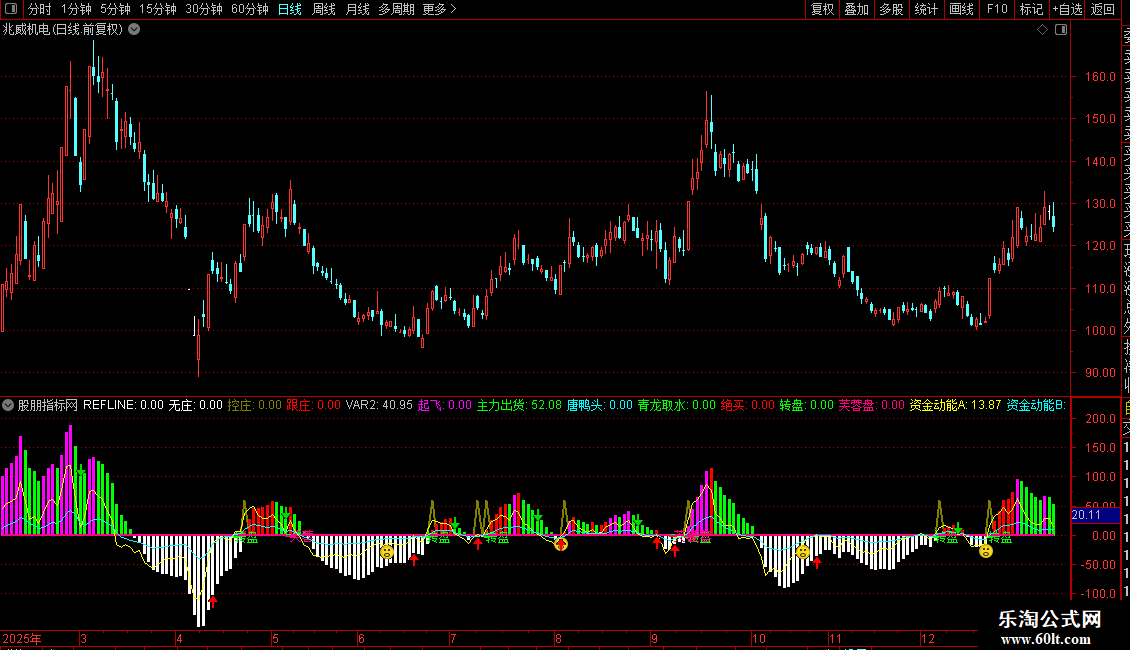
Task: Click the 唐鸭头: 0.00 indicator label
Action: coord(600,405)
